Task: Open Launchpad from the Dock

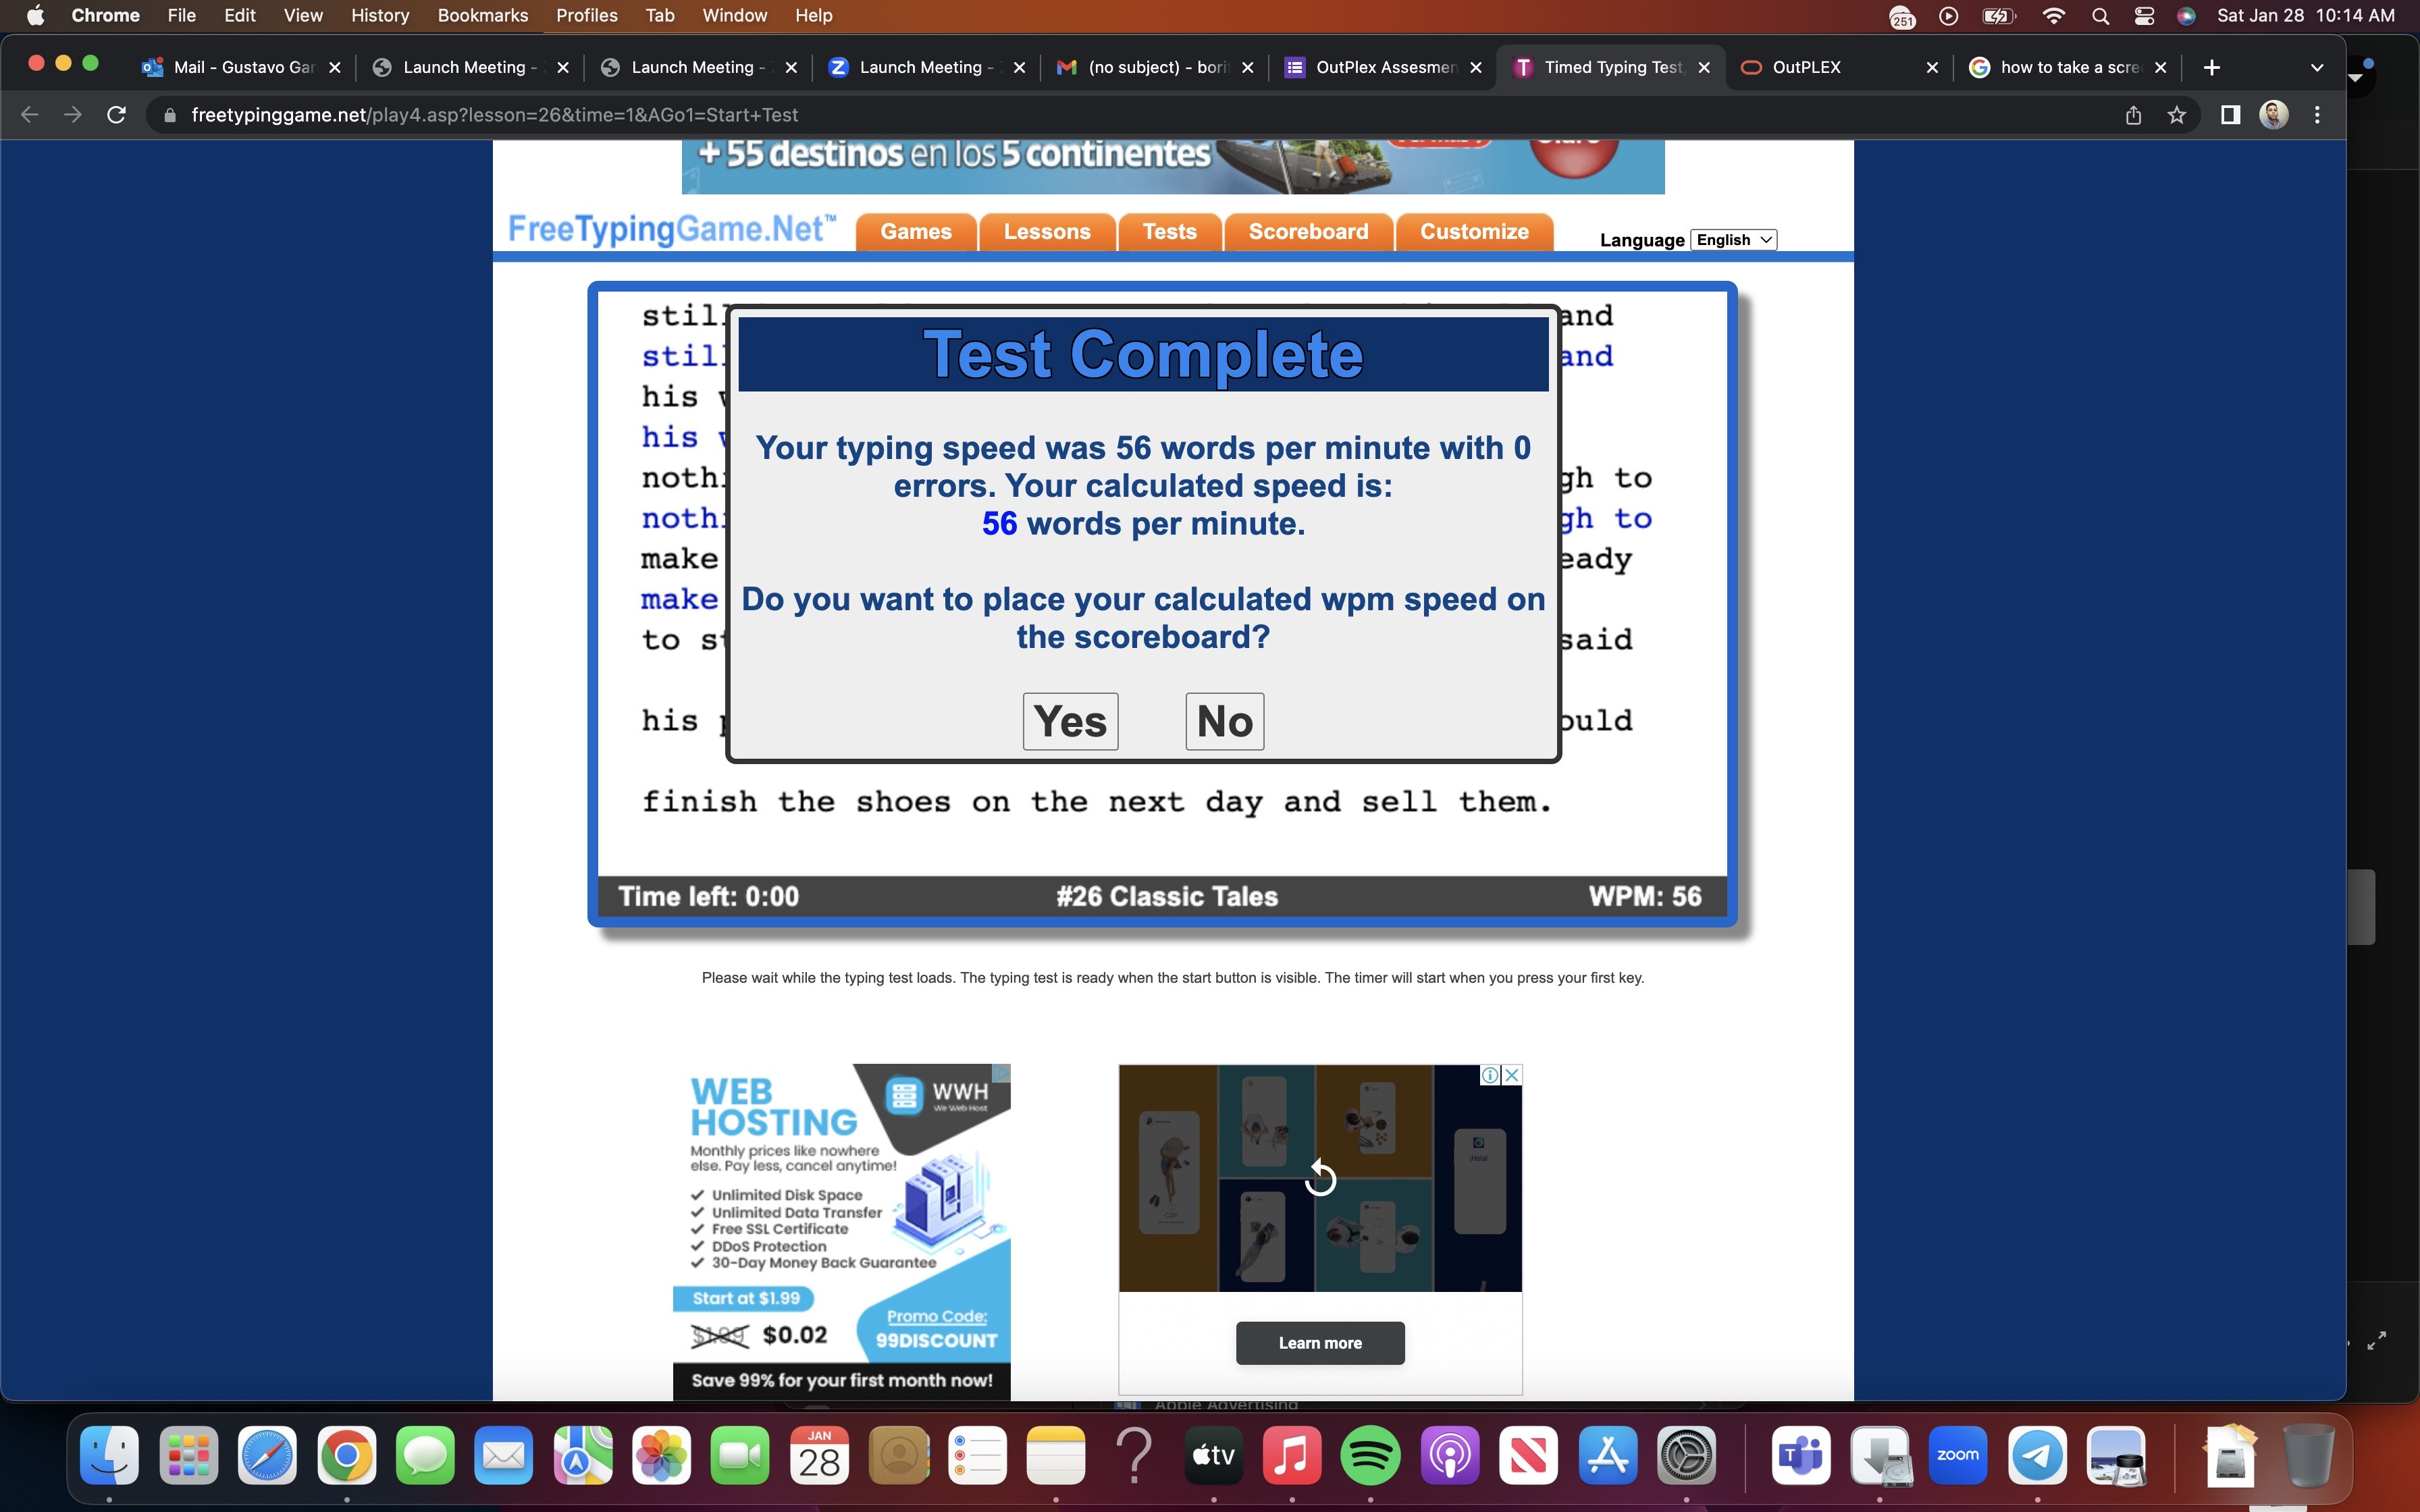Action: pyautogui.click(x=188, y=1455)
